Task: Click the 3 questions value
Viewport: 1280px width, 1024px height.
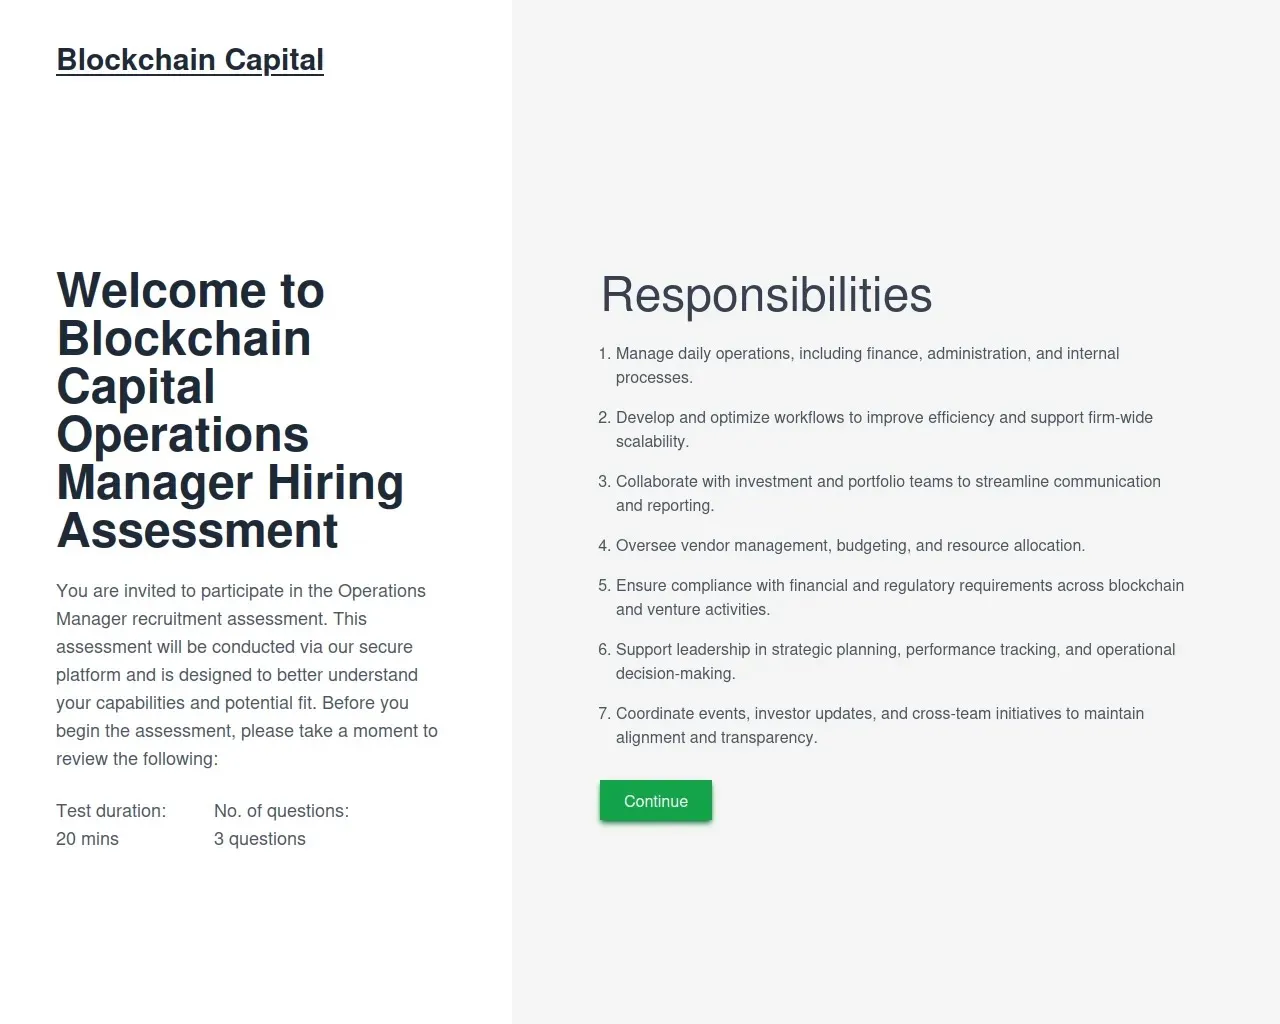Action: pyautogui.click(x=260, y=839)
